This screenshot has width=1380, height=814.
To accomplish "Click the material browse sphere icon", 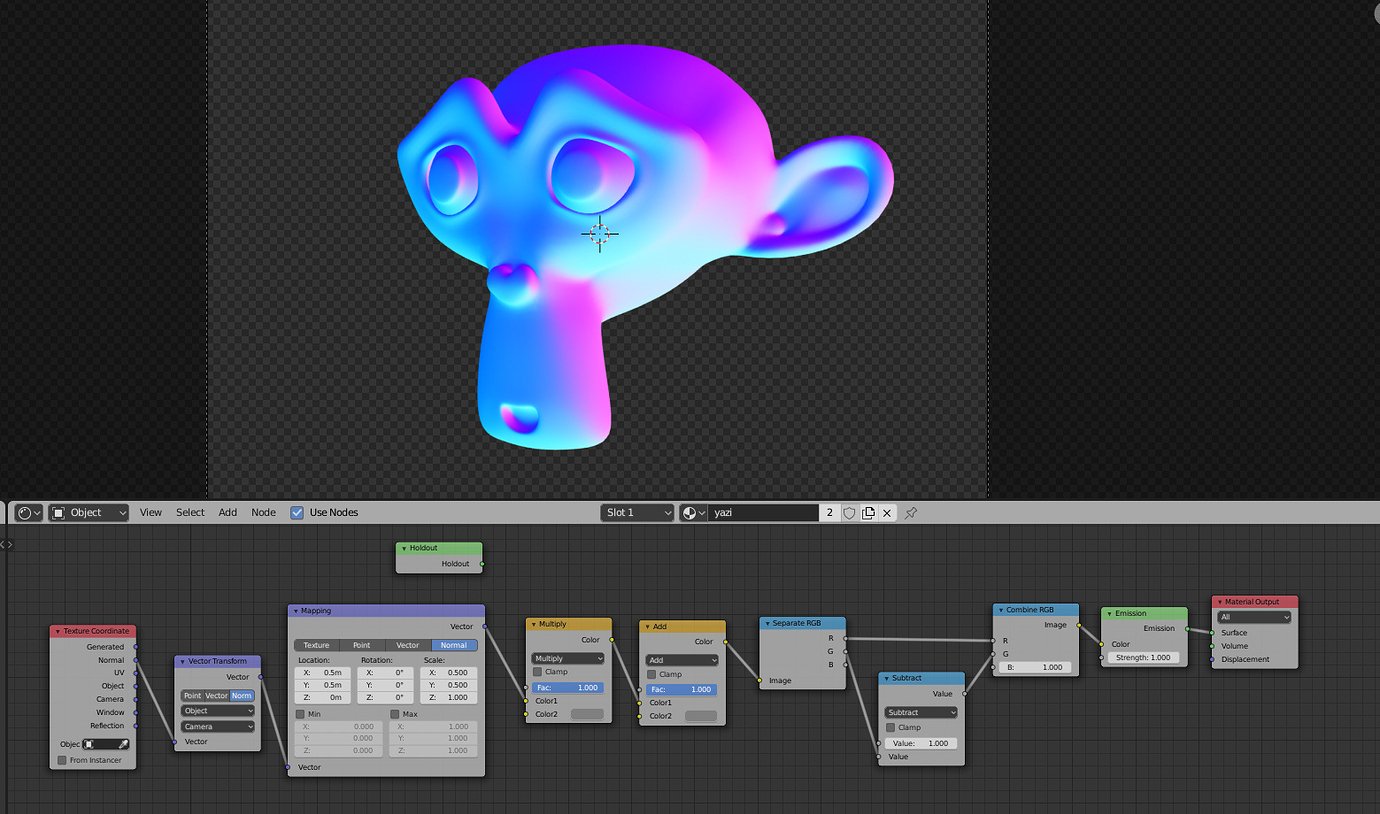I will pos(693,512).
